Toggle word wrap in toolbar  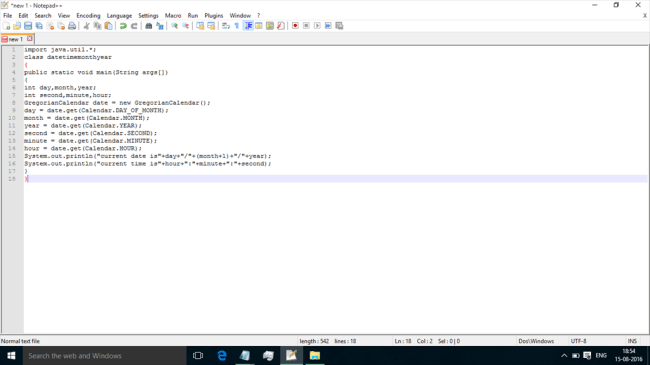pos(226,26)
